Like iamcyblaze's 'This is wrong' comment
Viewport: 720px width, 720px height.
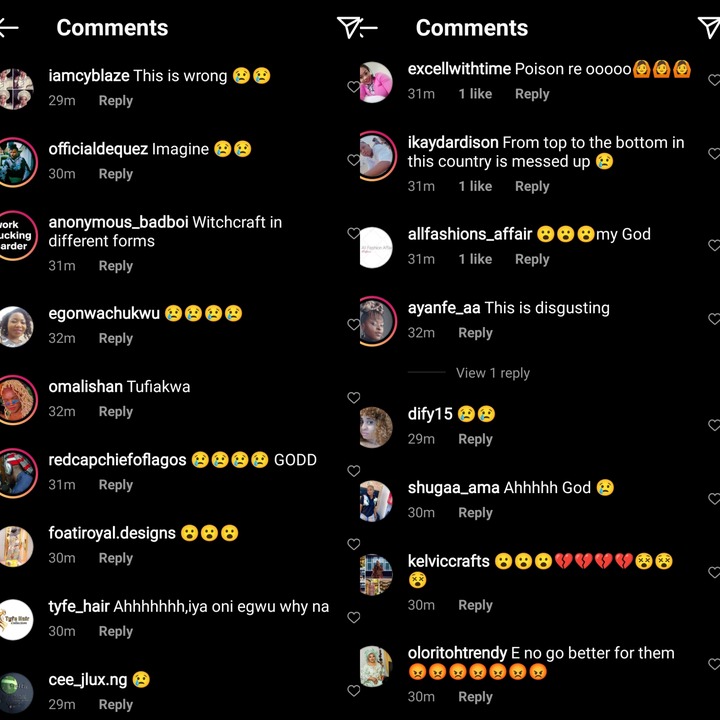[x=353, y=86]
